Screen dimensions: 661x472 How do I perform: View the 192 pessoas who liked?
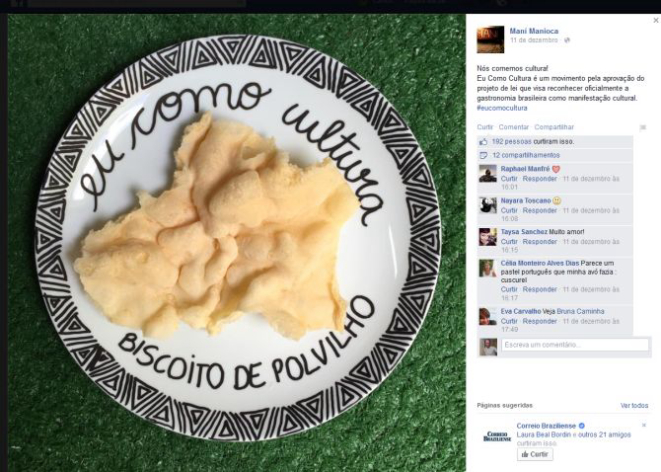pos(511,142)
